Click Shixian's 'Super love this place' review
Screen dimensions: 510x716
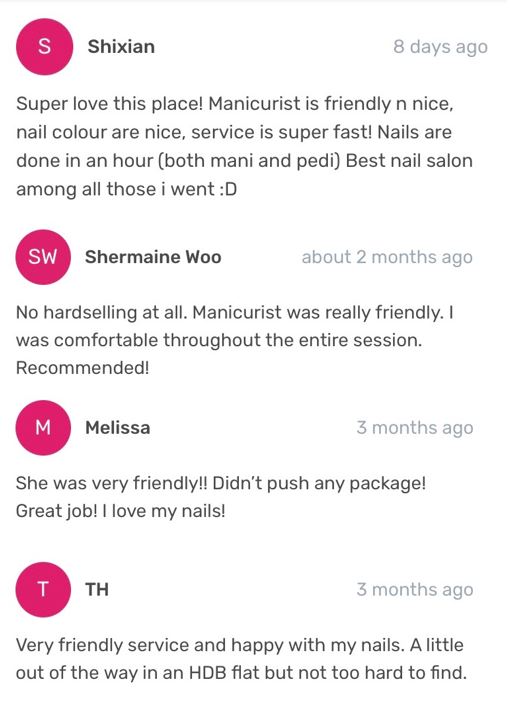(x=244, y=146)
